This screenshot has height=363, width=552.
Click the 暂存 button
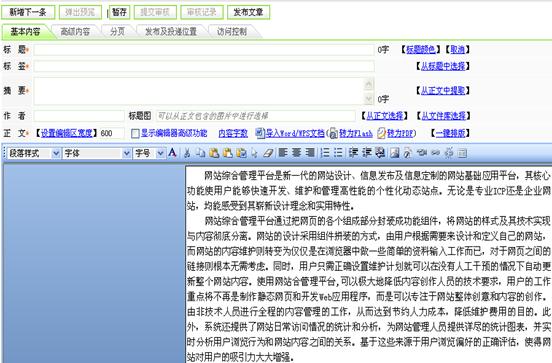pyautogui.click(x=119, y=12)
